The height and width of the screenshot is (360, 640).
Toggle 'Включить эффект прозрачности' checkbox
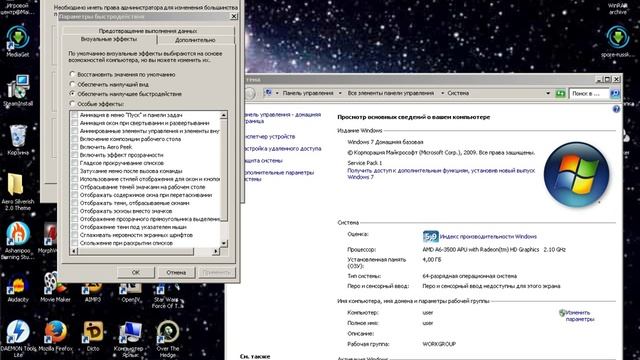[x=74, y=155]
